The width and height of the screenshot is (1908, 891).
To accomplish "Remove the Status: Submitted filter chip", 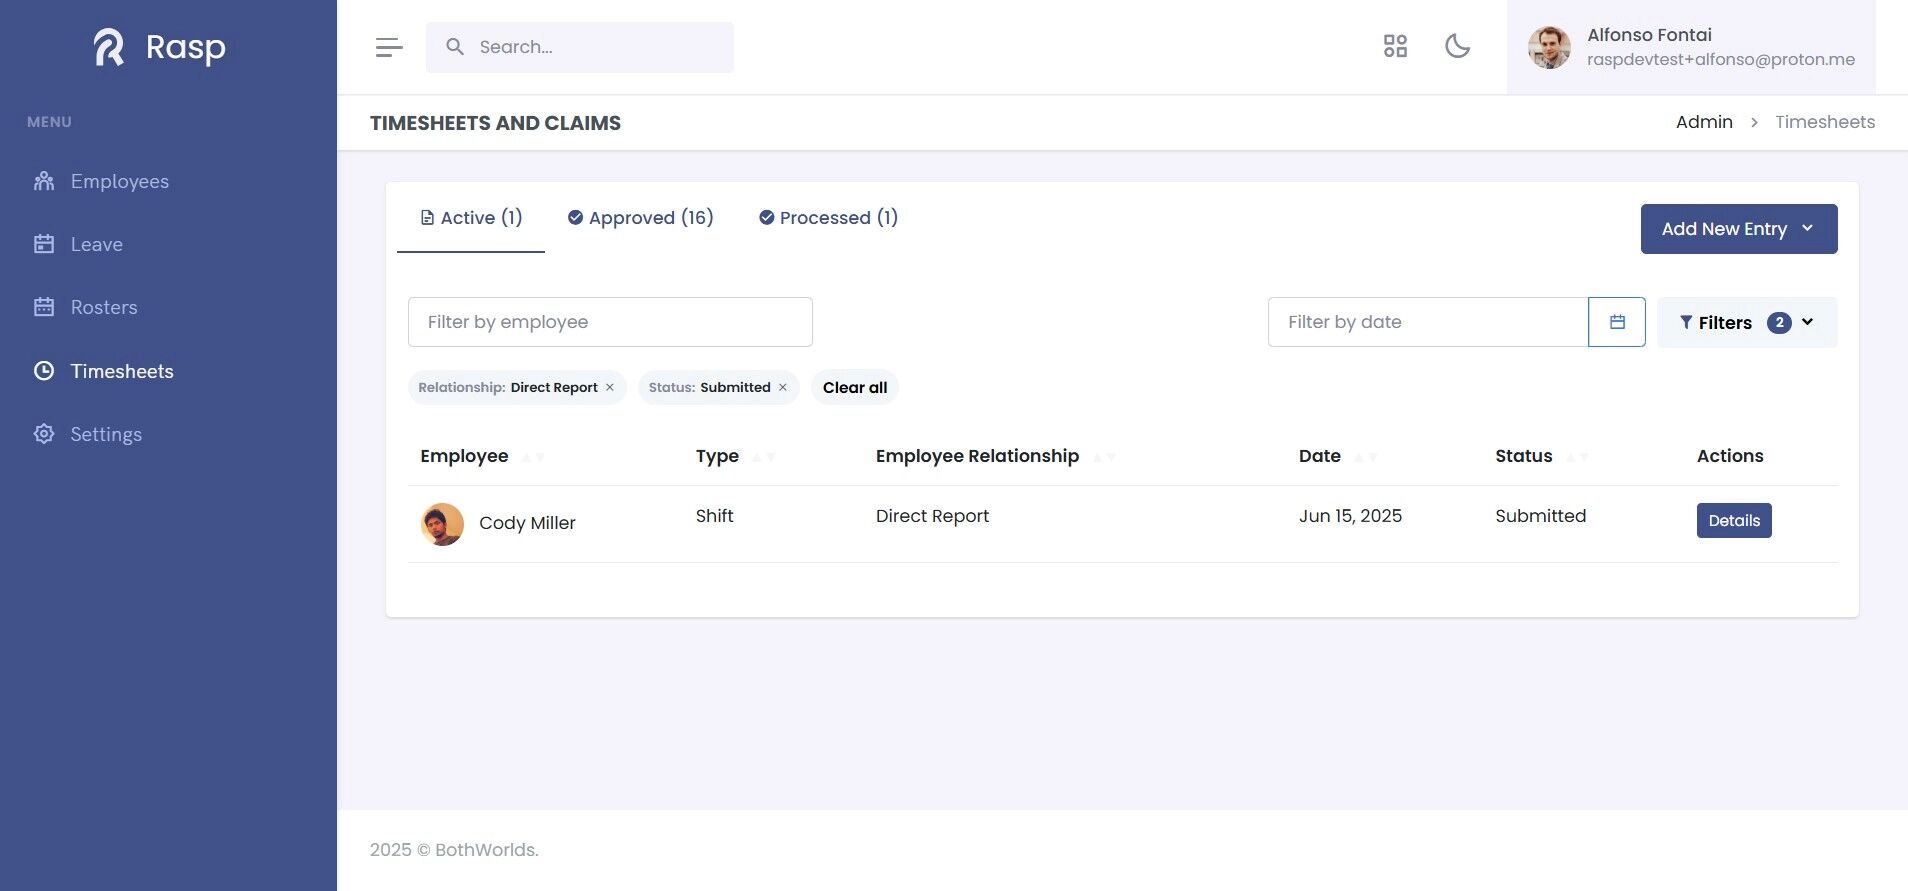I will pyautogui.click(x=783, y=388).
